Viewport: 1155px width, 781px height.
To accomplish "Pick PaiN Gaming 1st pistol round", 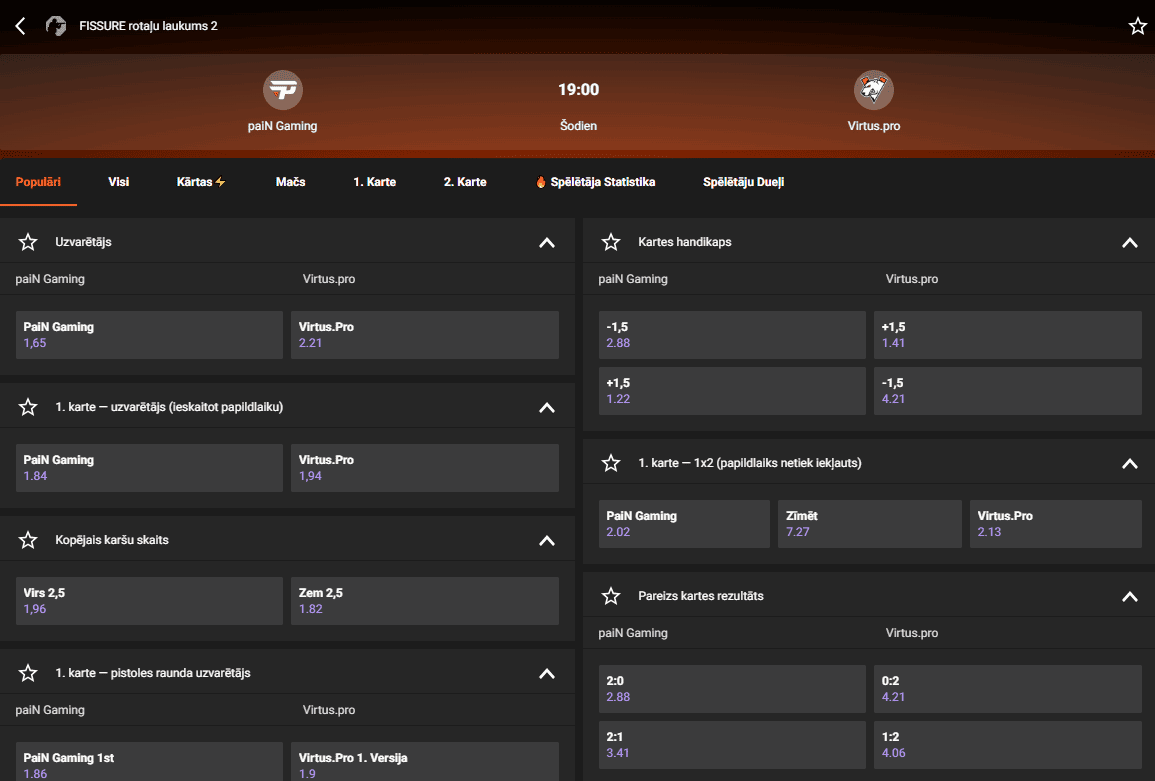I will pyautogui.click(x=150, y=762).
